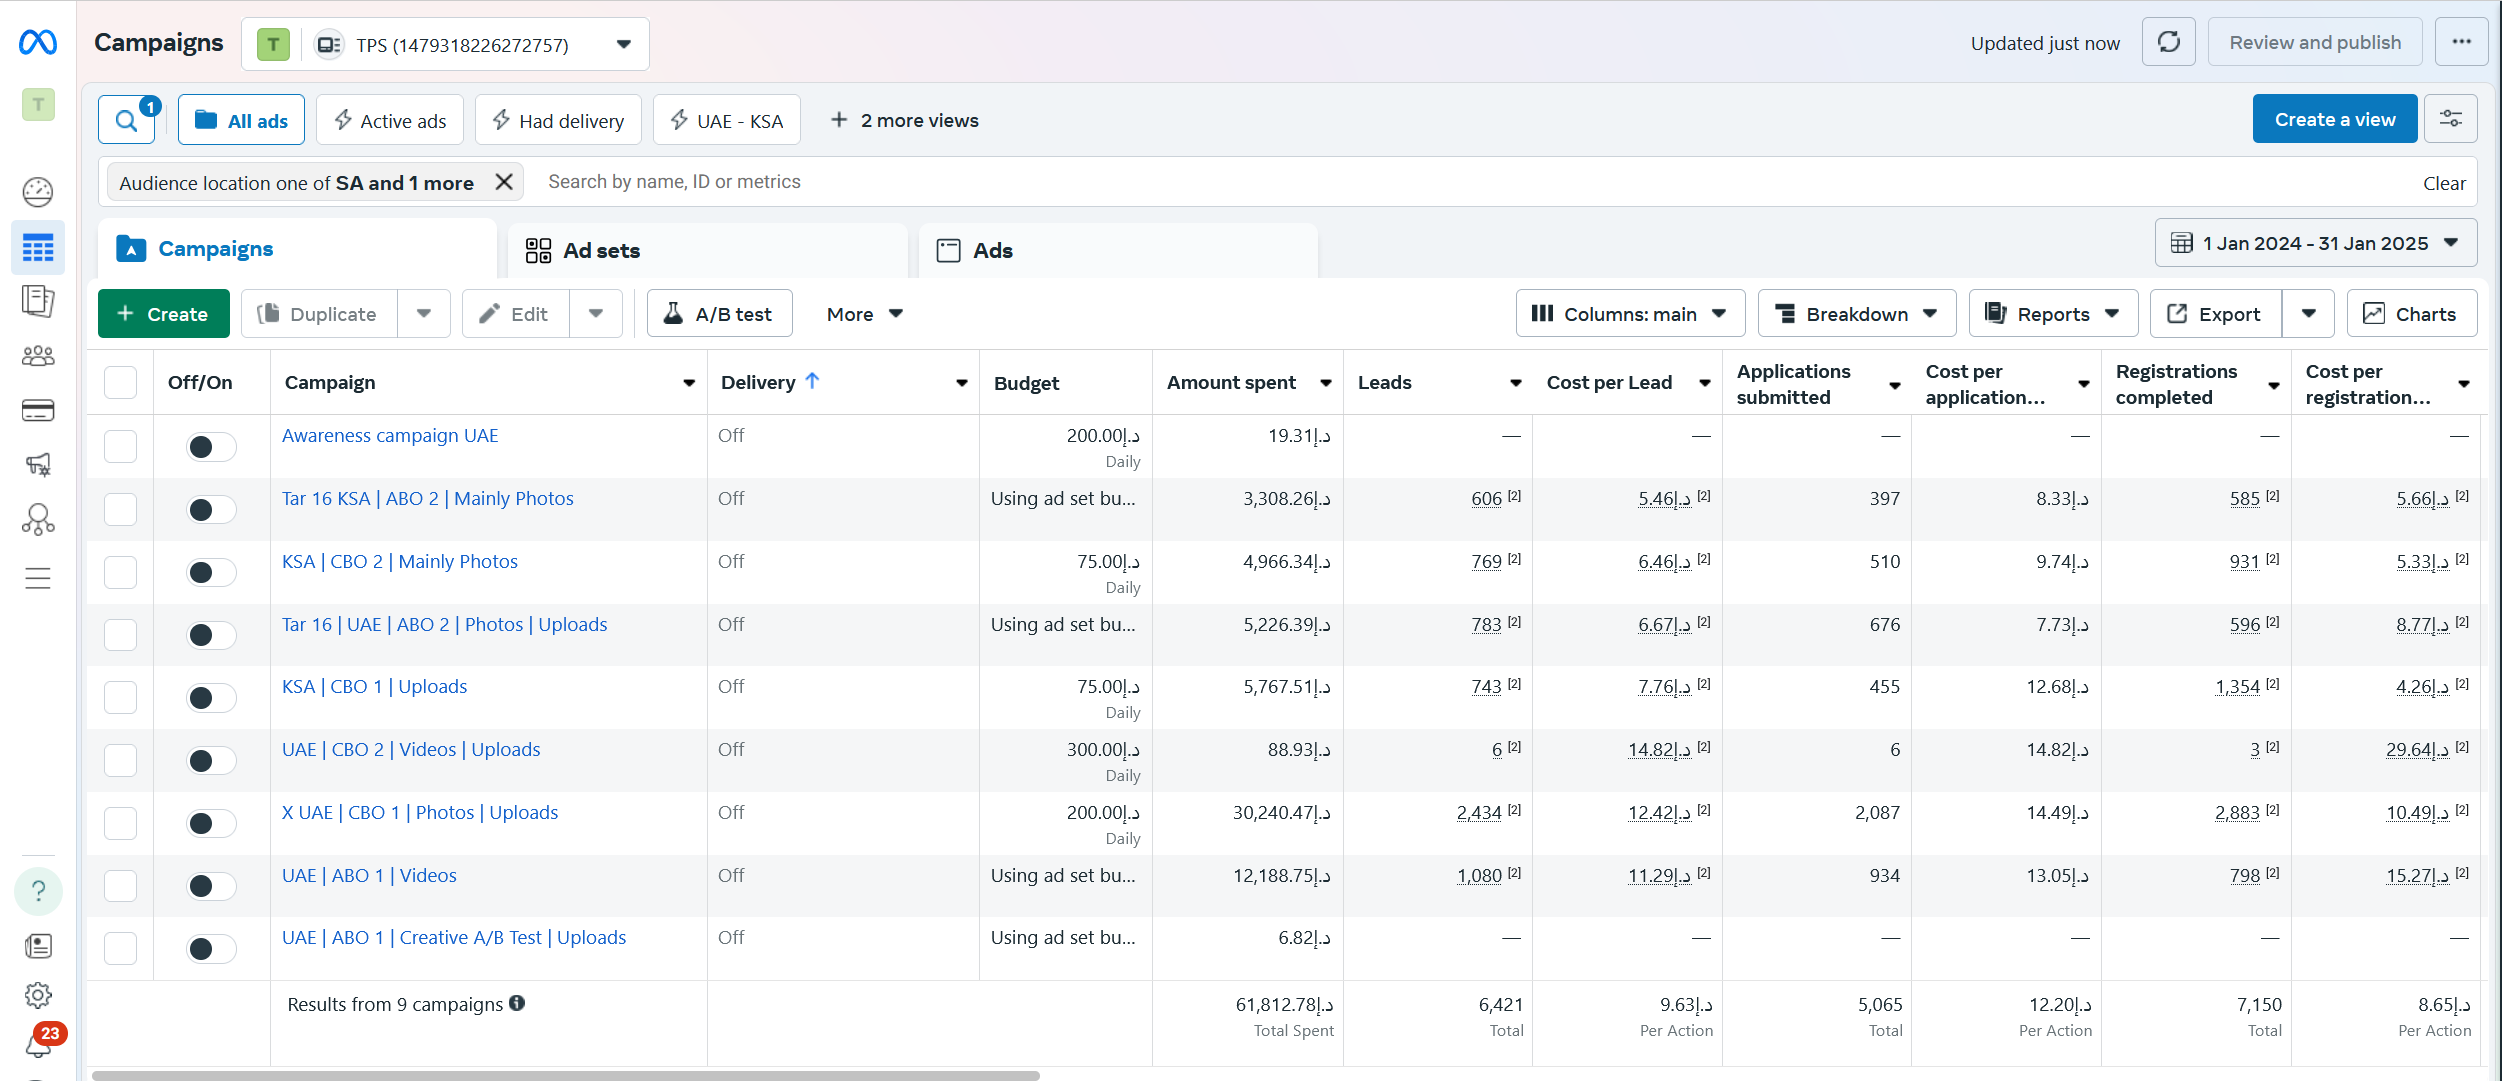Screen dimensions: 2502x1081
Task: Open UAE | ABO 1 | Creative A/B Test link
Action: (x=454, y=937)
